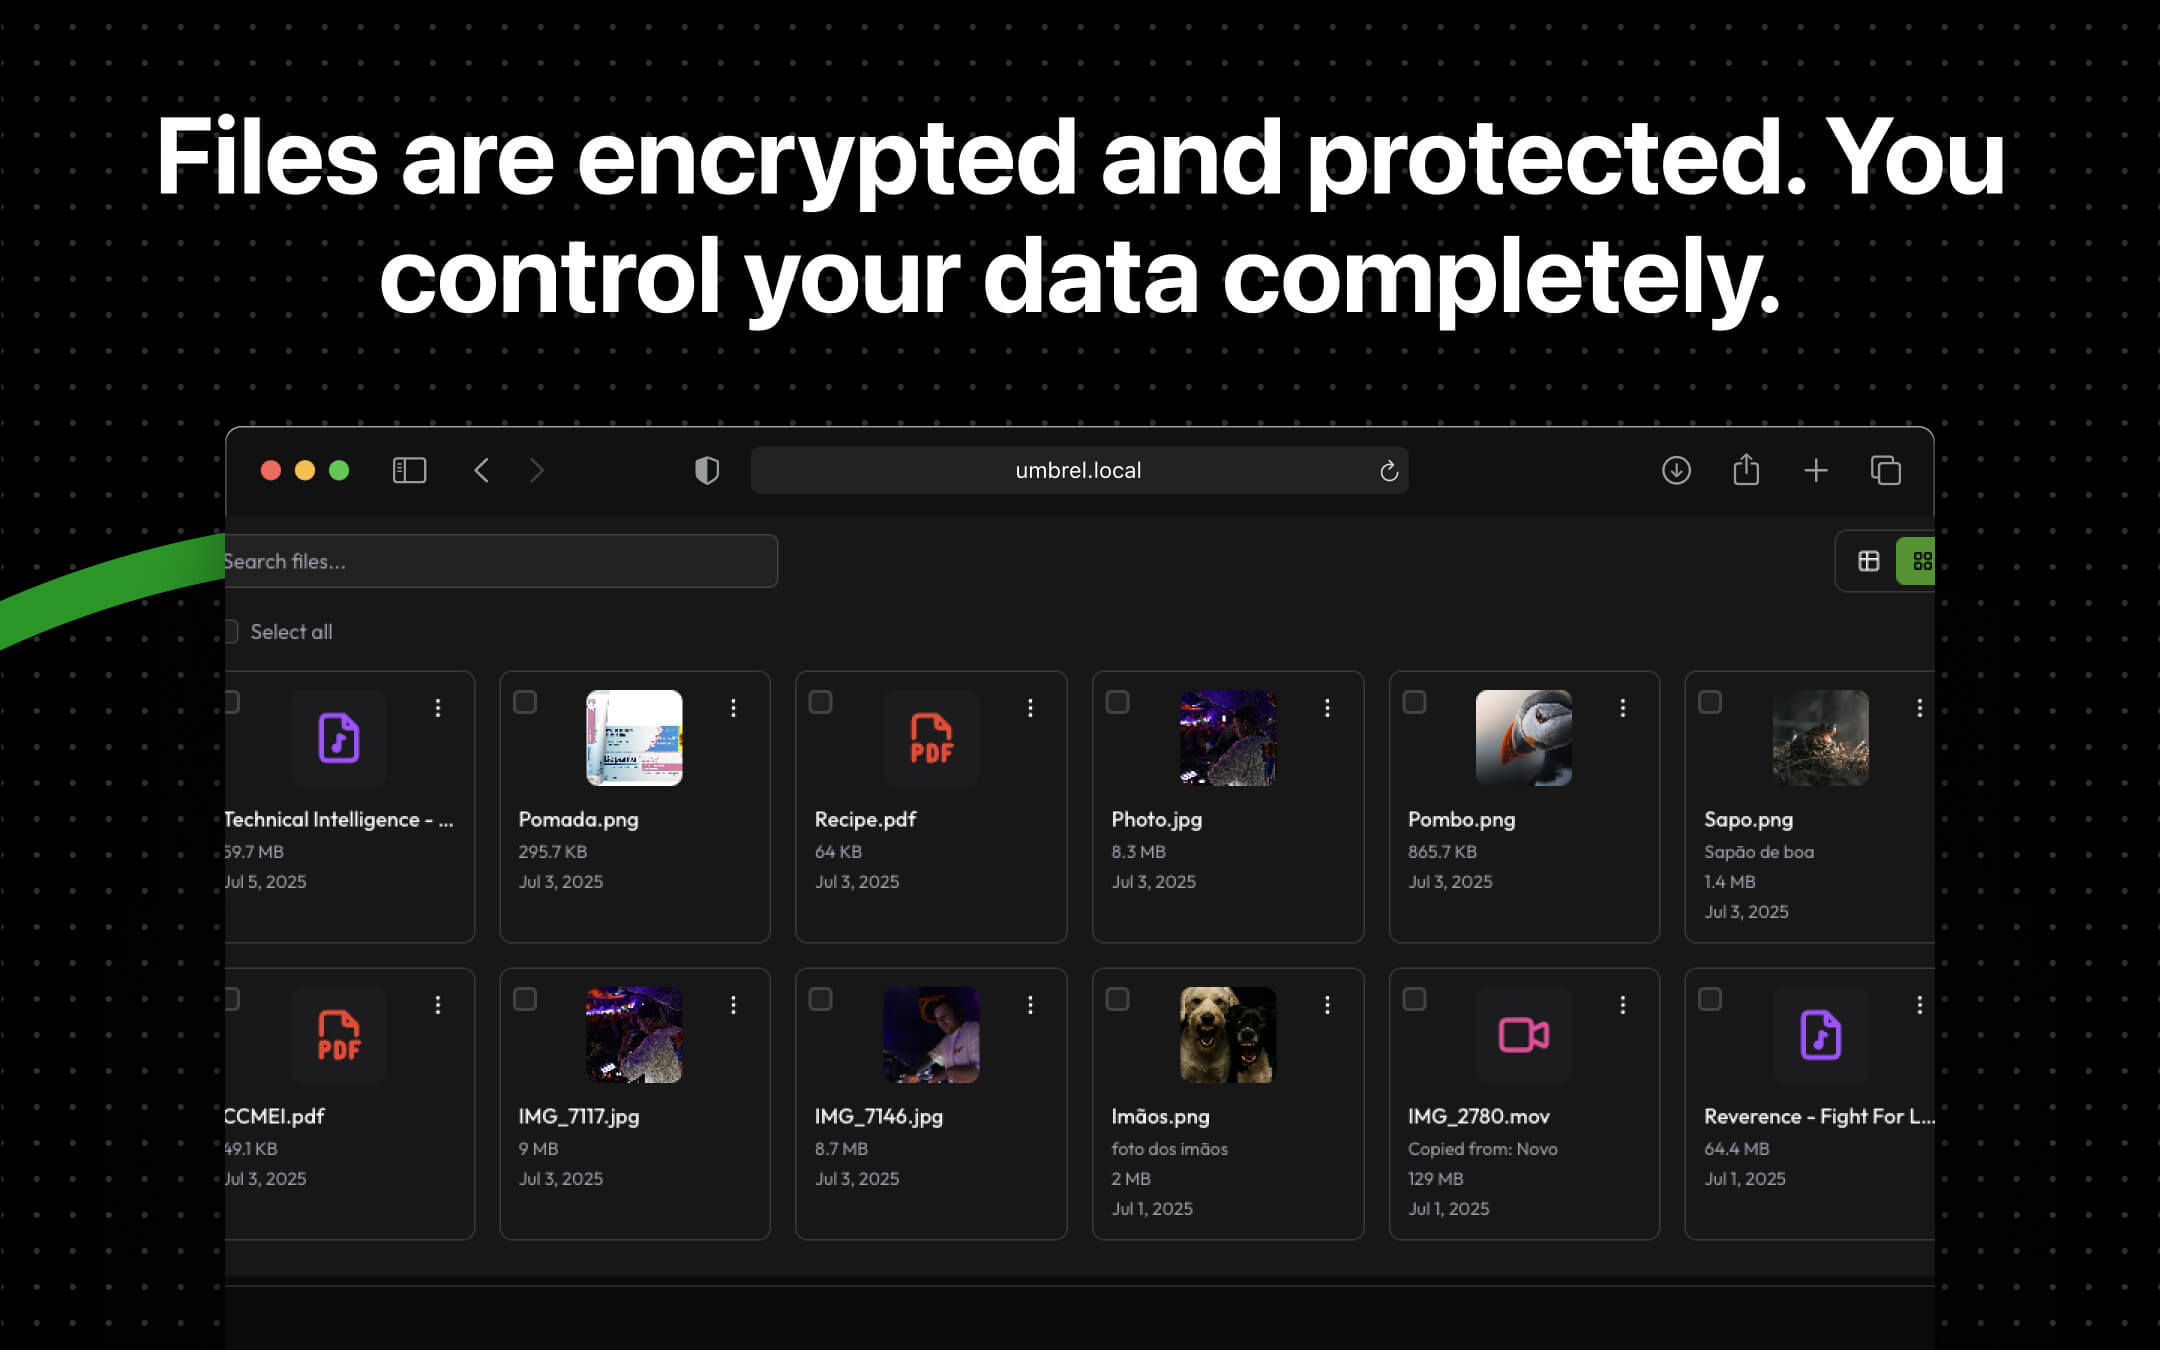Click inside the Search files field
Viewport: 2160px width, 1350px height.
coord(500,561)
